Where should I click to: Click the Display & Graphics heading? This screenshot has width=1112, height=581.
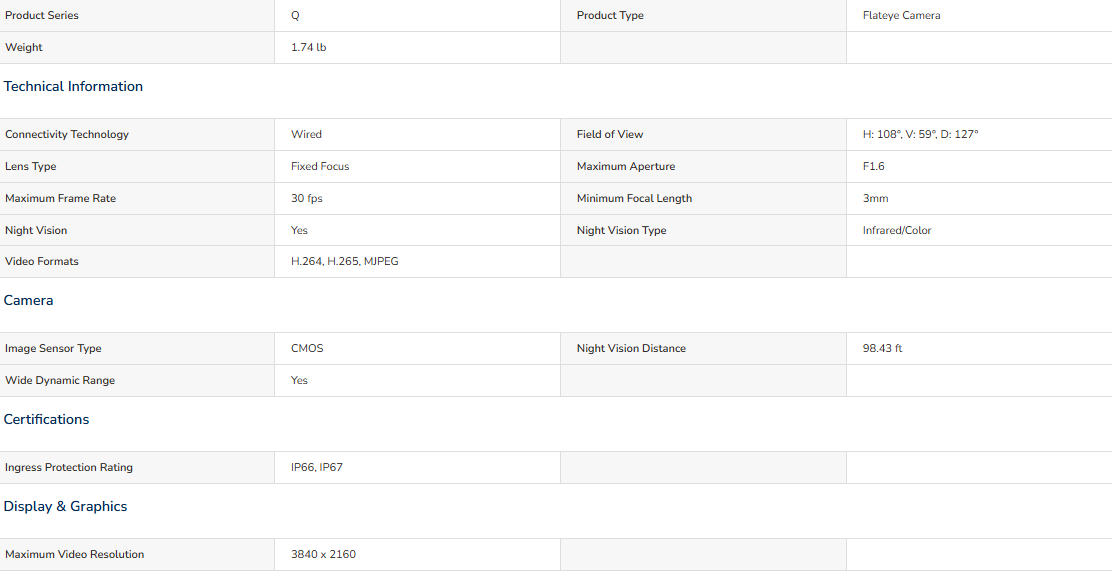[65, 507]
